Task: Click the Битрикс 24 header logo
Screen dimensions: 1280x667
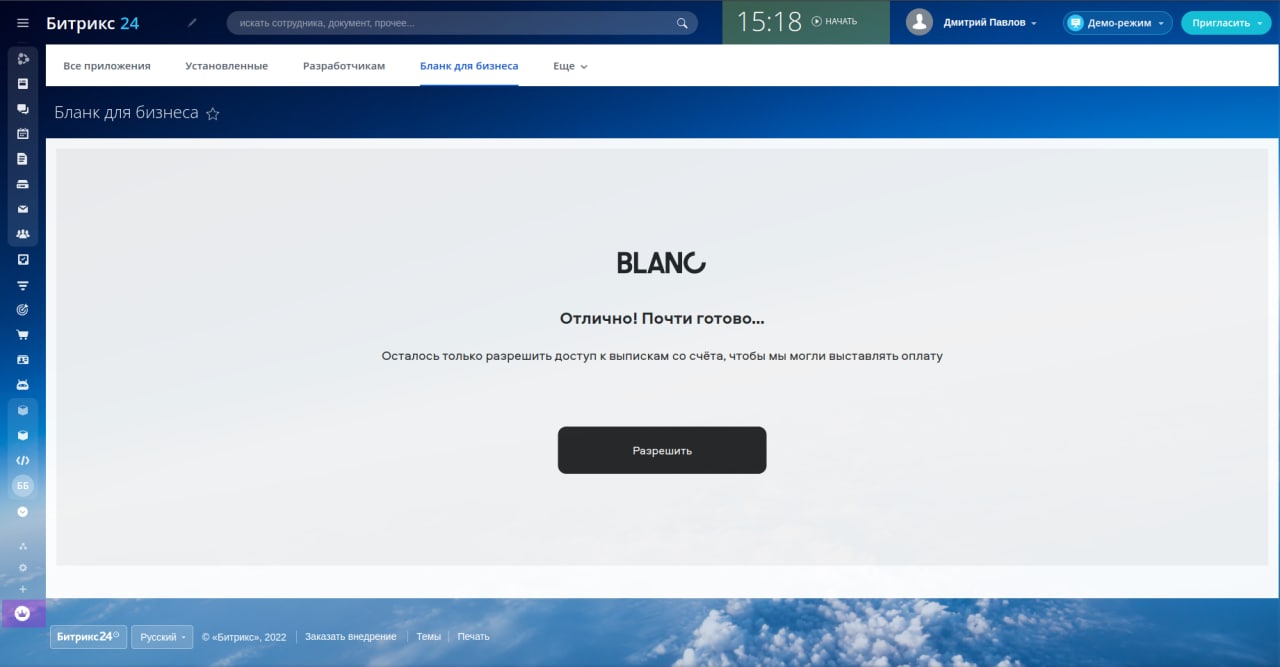Action: click(92, 23)
